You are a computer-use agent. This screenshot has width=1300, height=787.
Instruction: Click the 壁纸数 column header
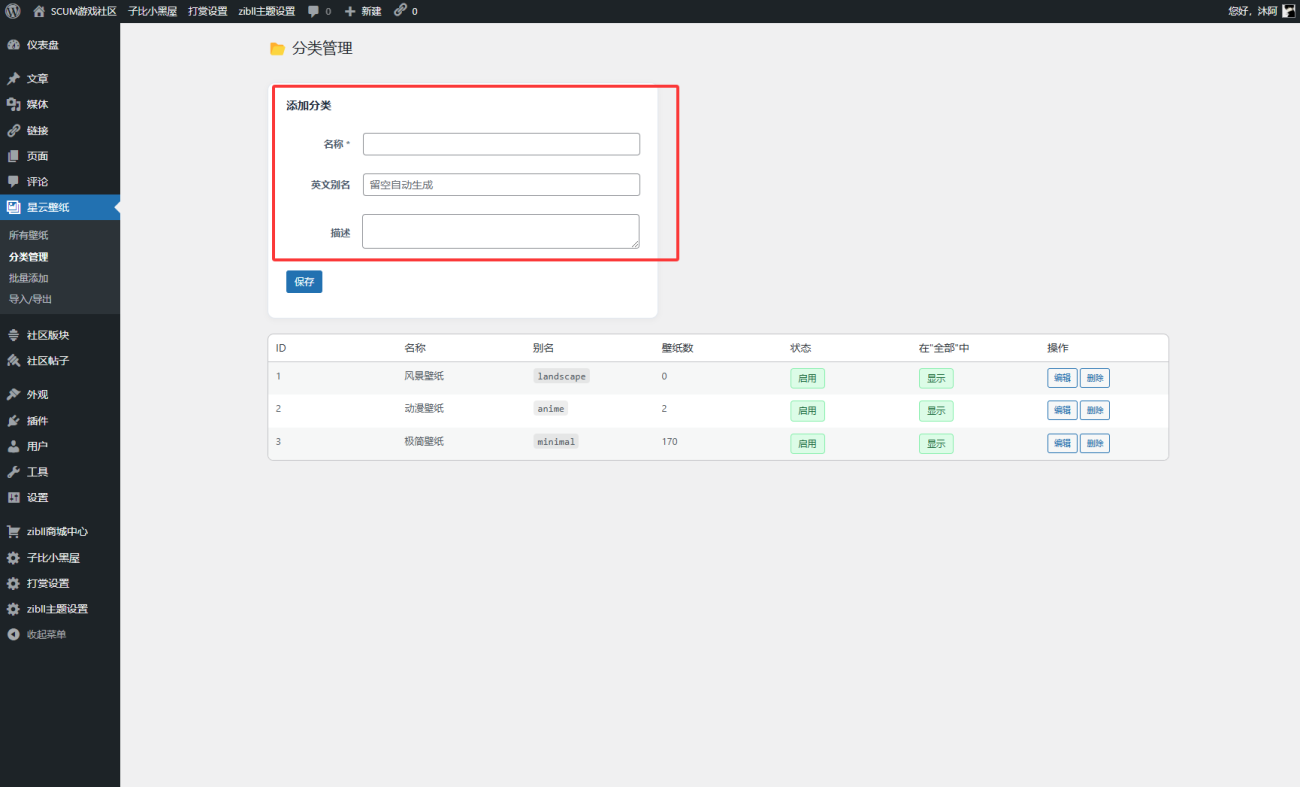[x=677, y=348]
